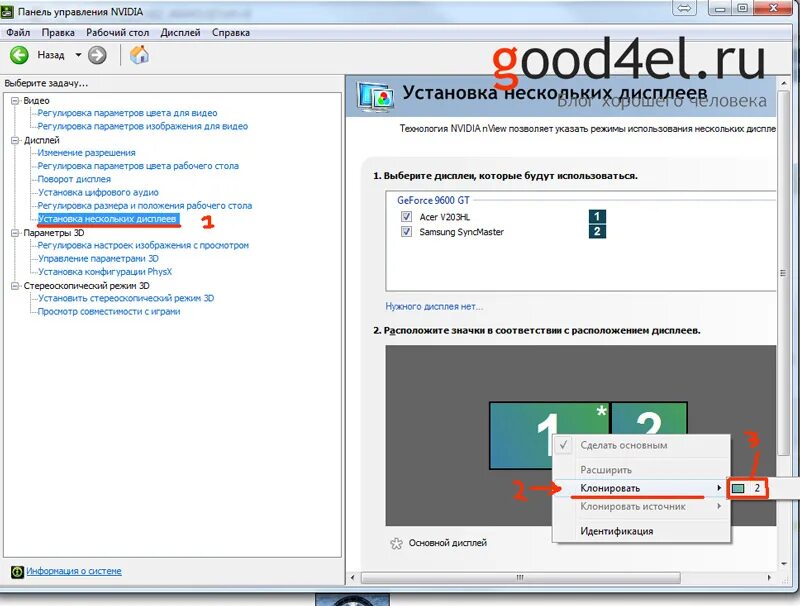800x606 pixels.
Task: Collapse the Параметры 3D tree group
Action: coord(15,233)
